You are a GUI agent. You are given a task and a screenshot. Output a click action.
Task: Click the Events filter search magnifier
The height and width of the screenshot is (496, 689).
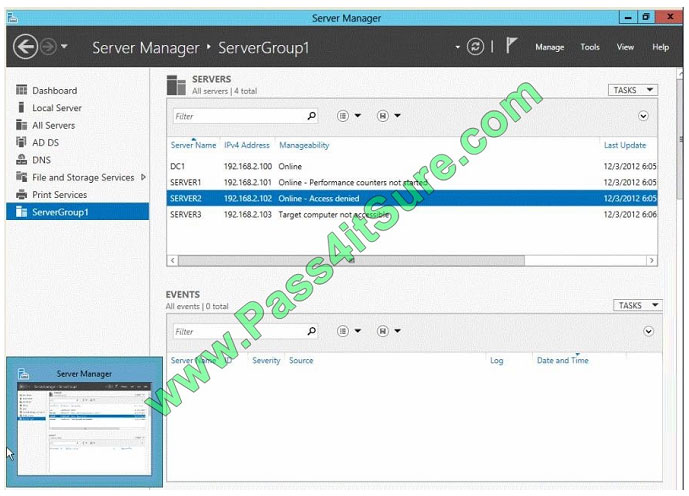pos(312,331)
